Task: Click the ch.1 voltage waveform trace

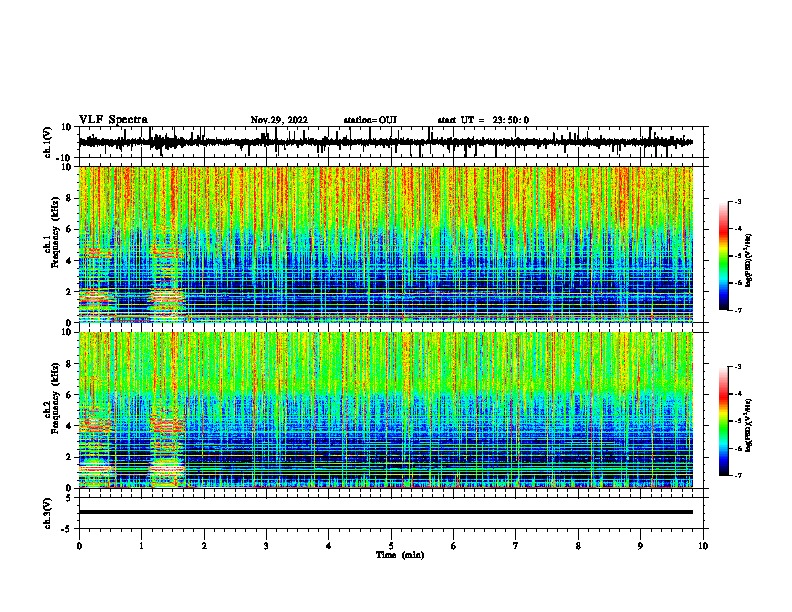Action: pyautogui.click(x=385, y=142)
